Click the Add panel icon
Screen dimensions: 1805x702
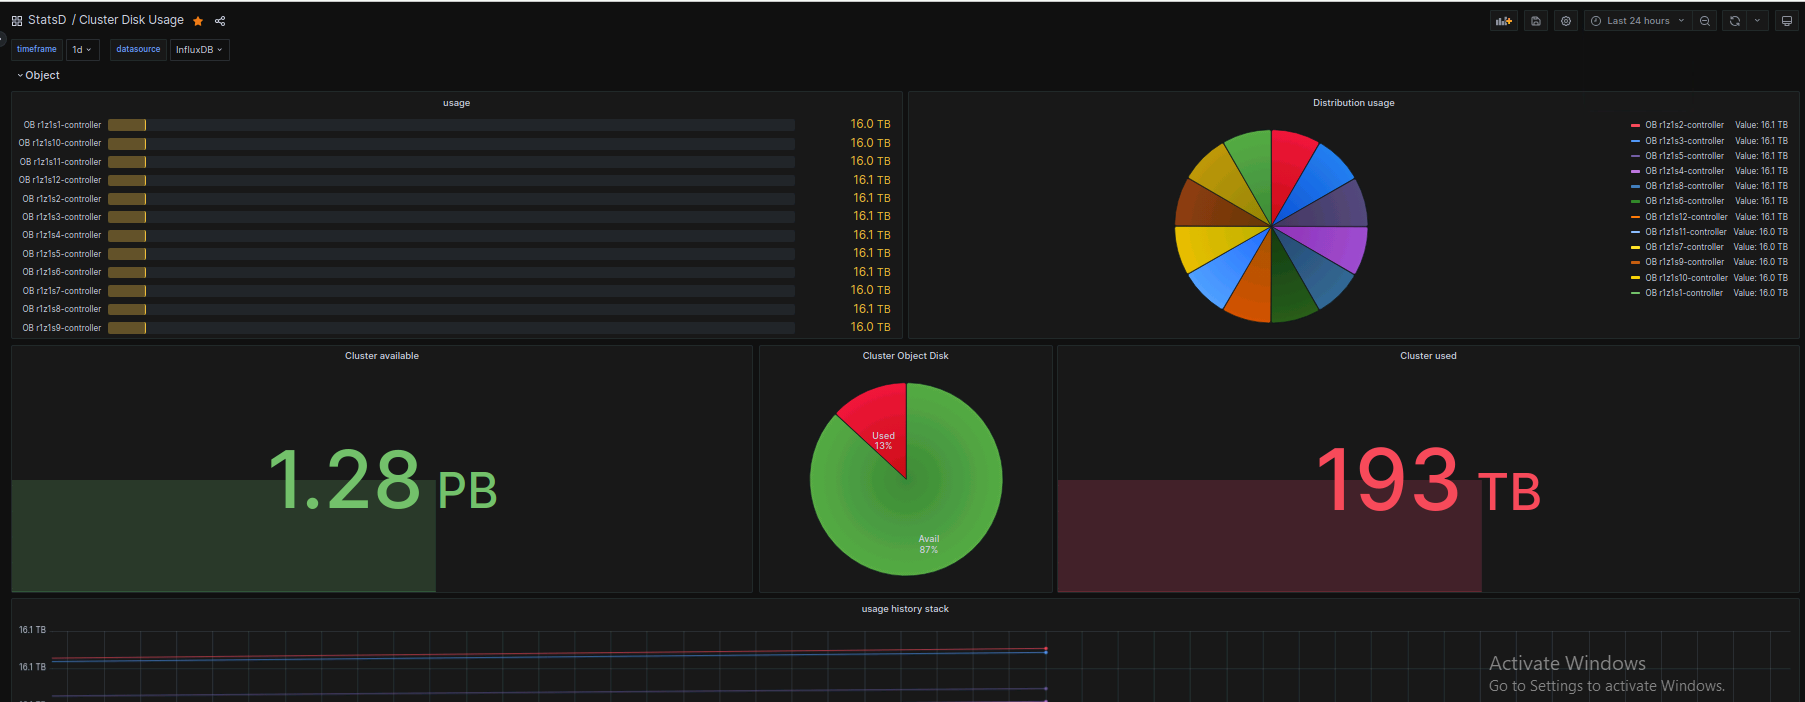(x=1503, y=21)
